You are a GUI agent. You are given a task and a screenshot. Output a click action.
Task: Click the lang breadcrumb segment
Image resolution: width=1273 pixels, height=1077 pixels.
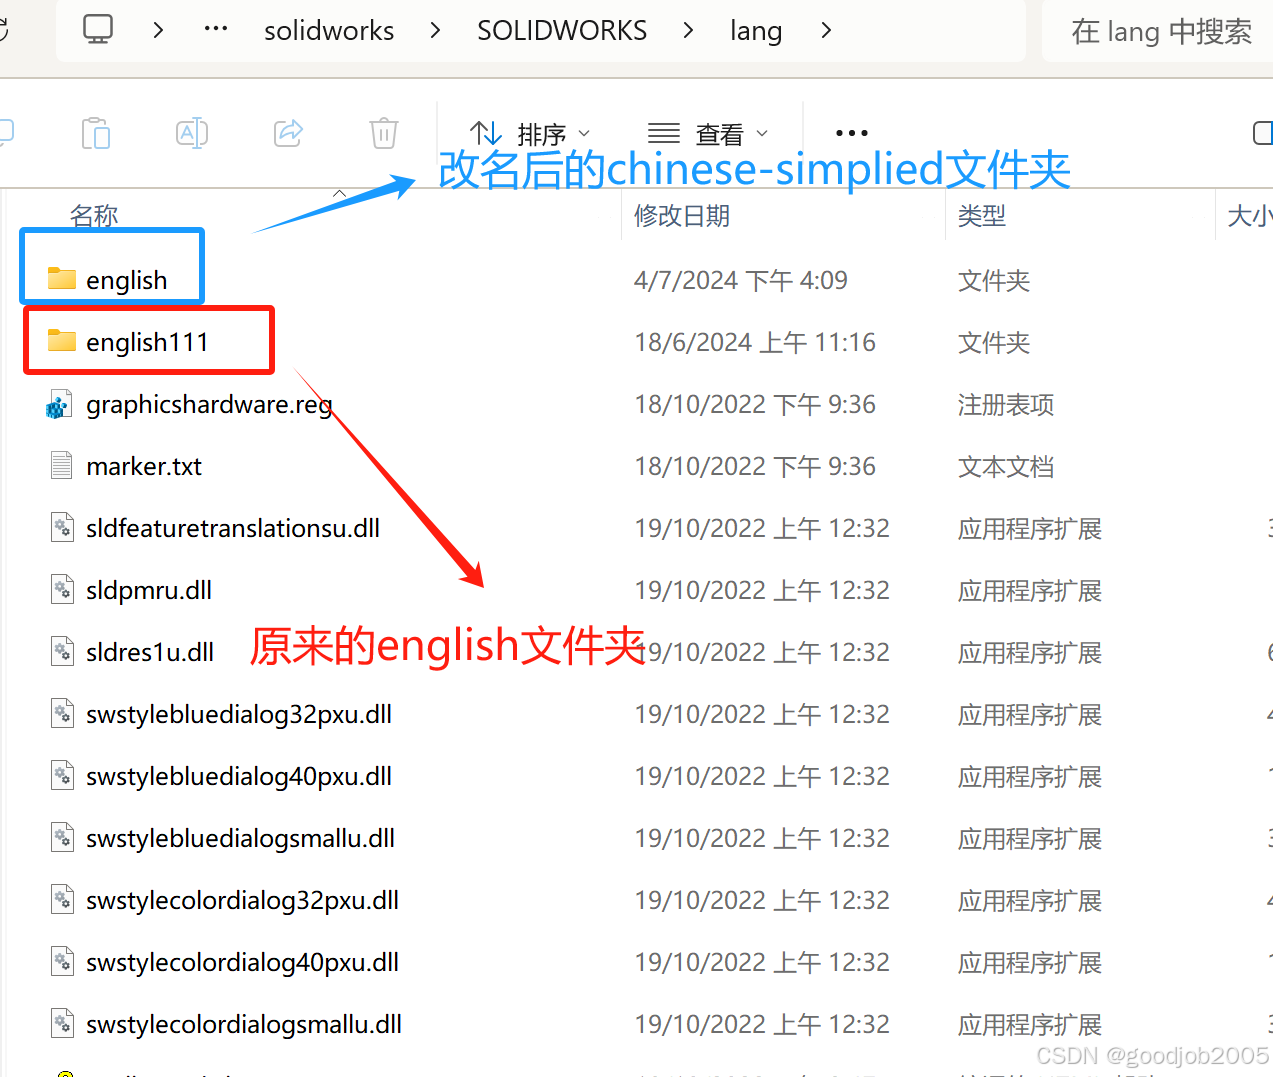756,31
